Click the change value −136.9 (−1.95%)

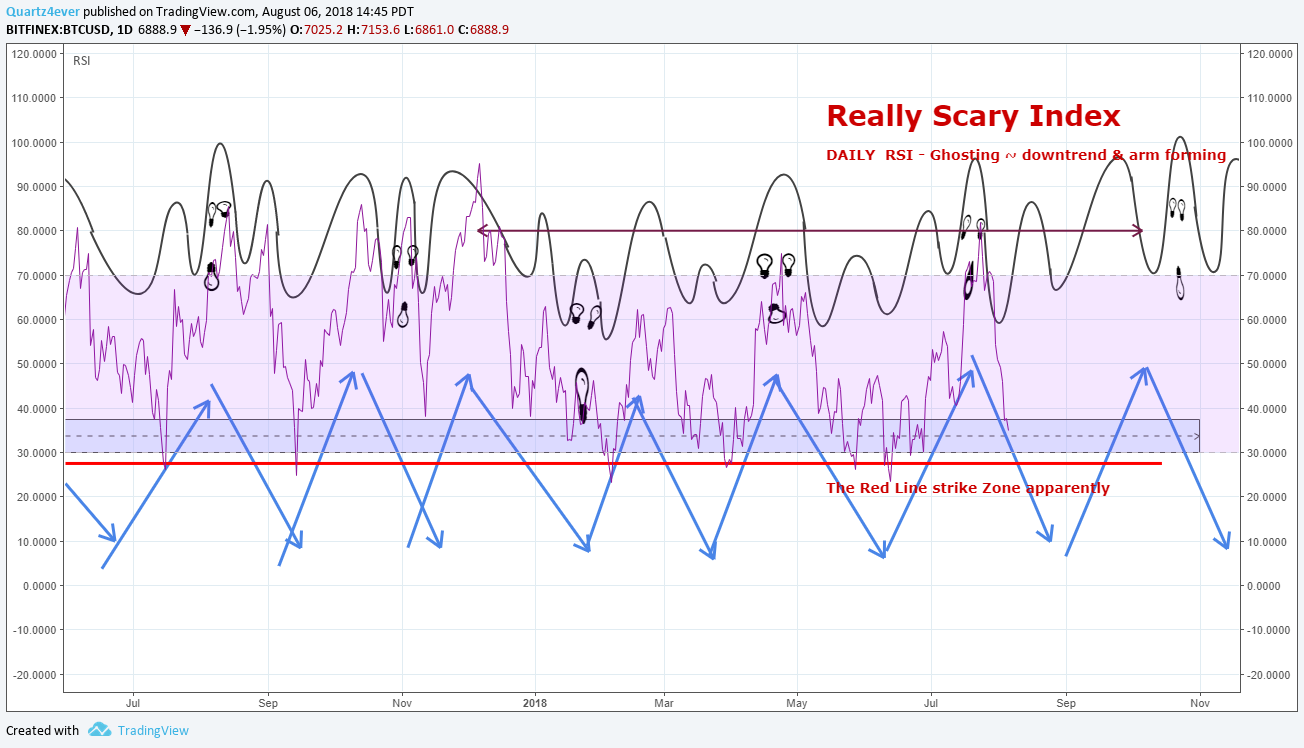click(240, 30)
